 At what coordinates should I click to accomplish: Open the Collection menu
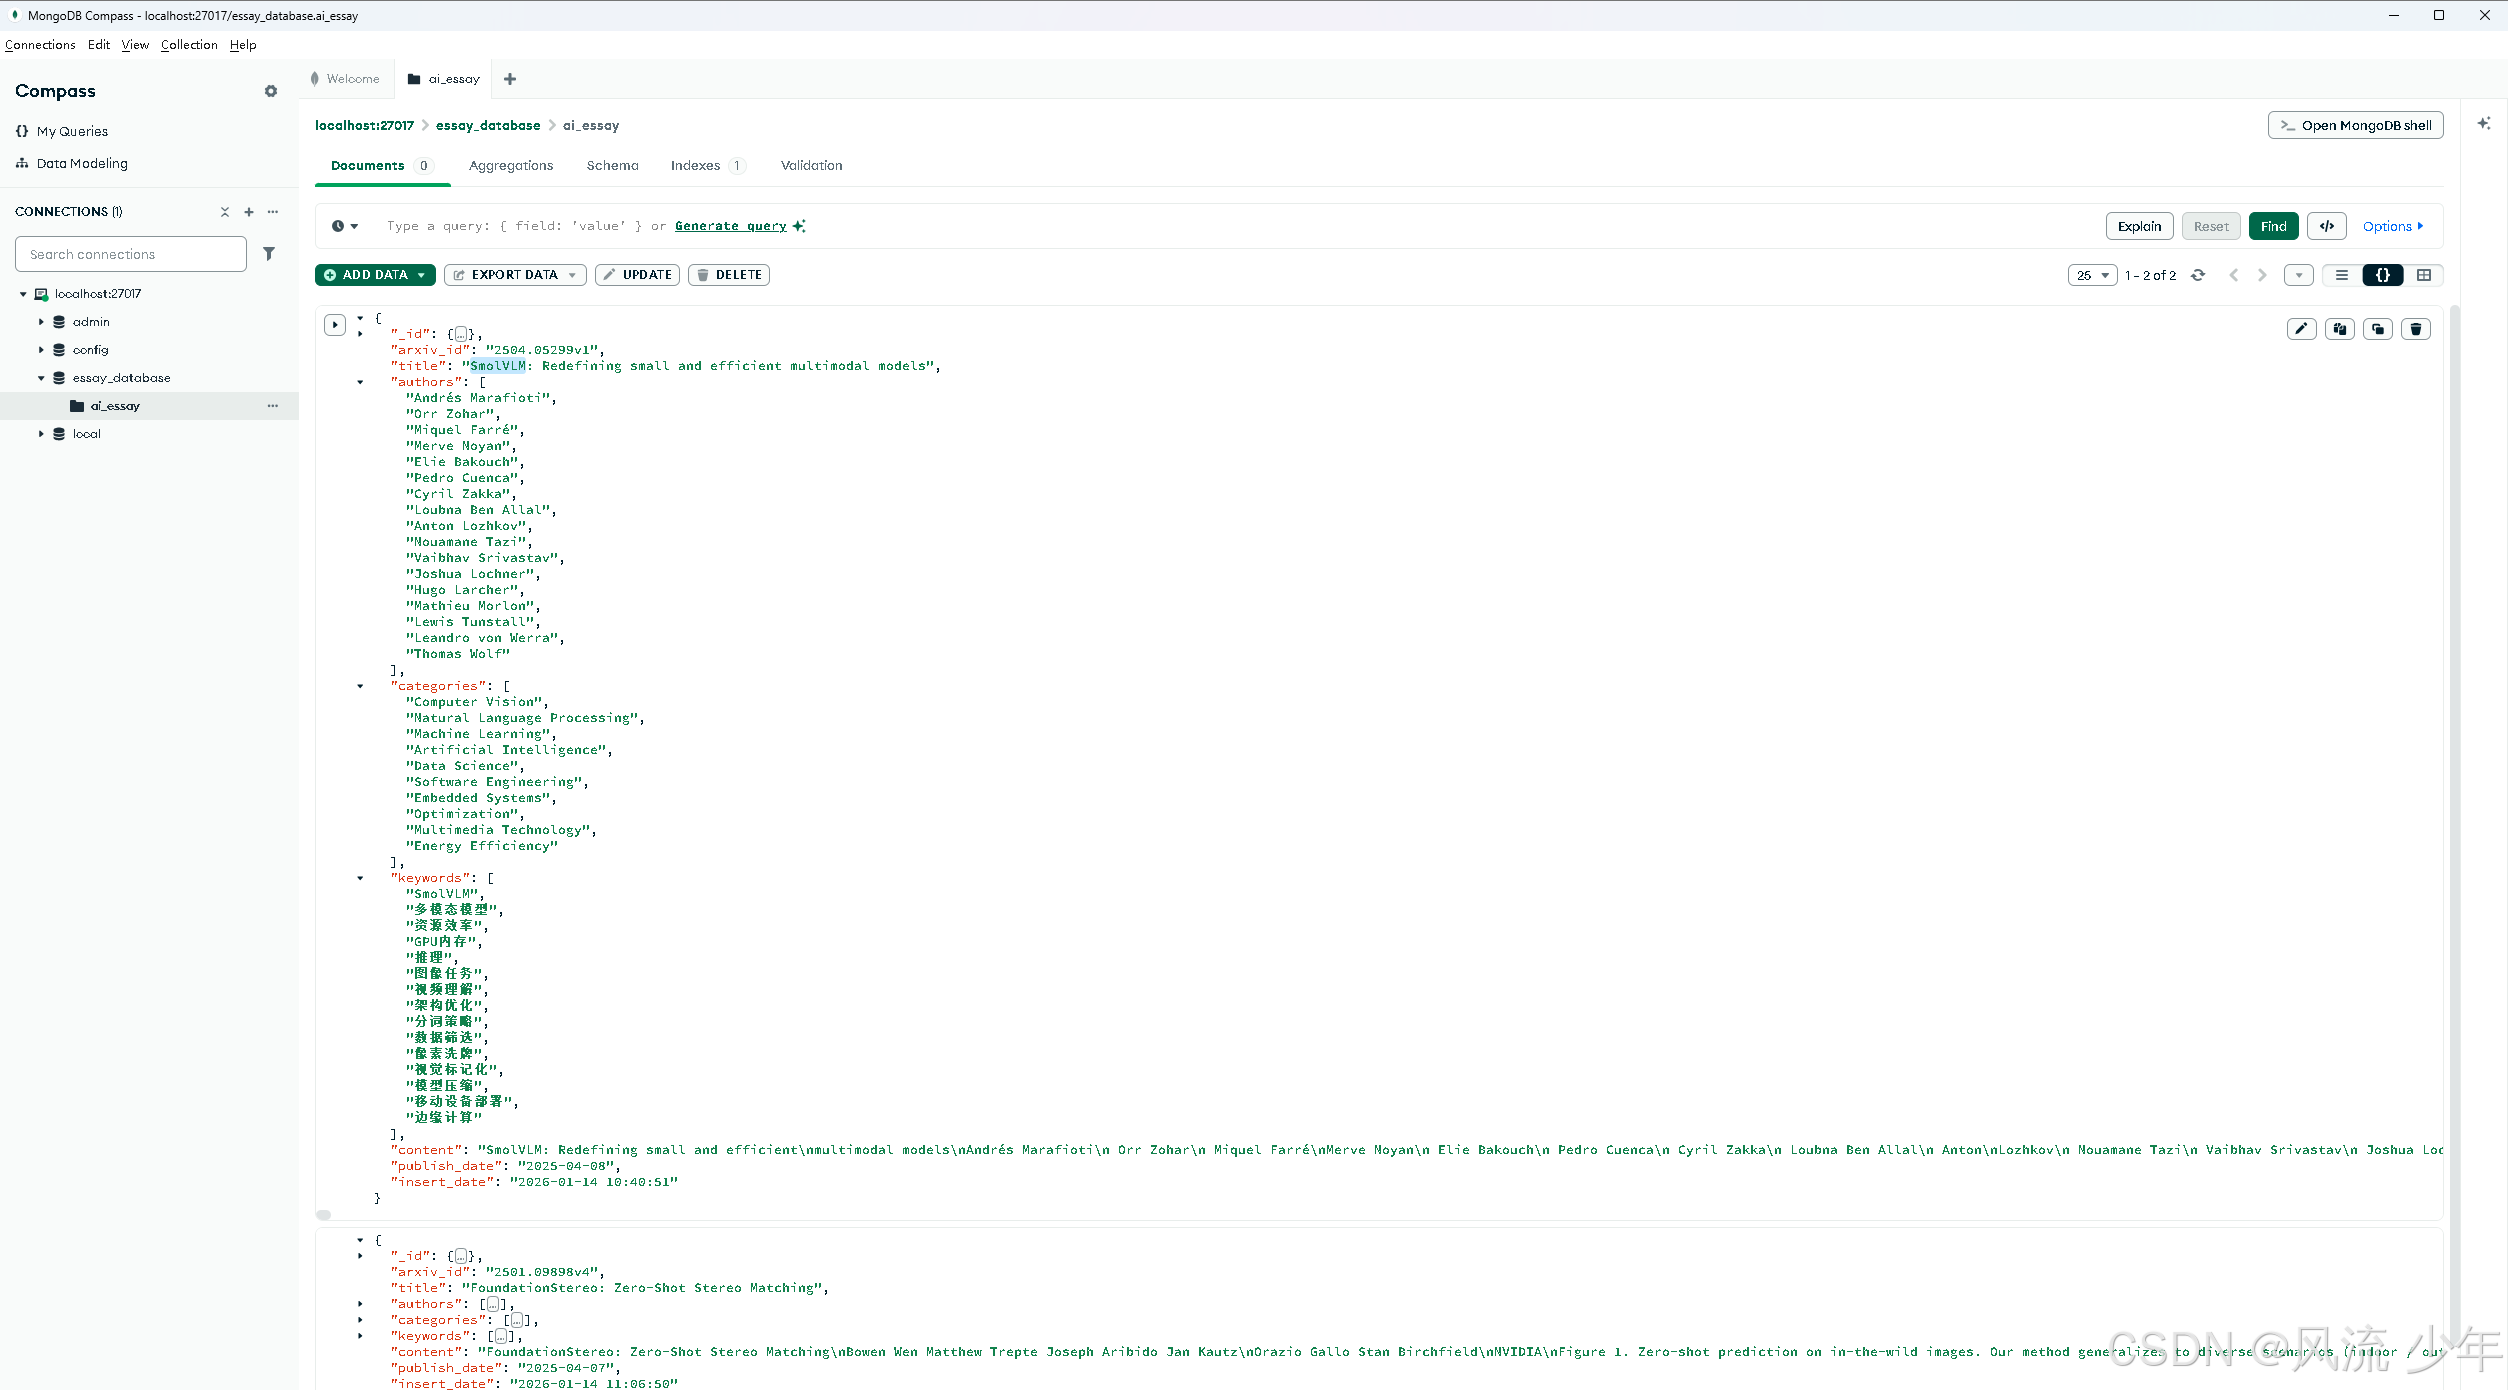[189, 45]
